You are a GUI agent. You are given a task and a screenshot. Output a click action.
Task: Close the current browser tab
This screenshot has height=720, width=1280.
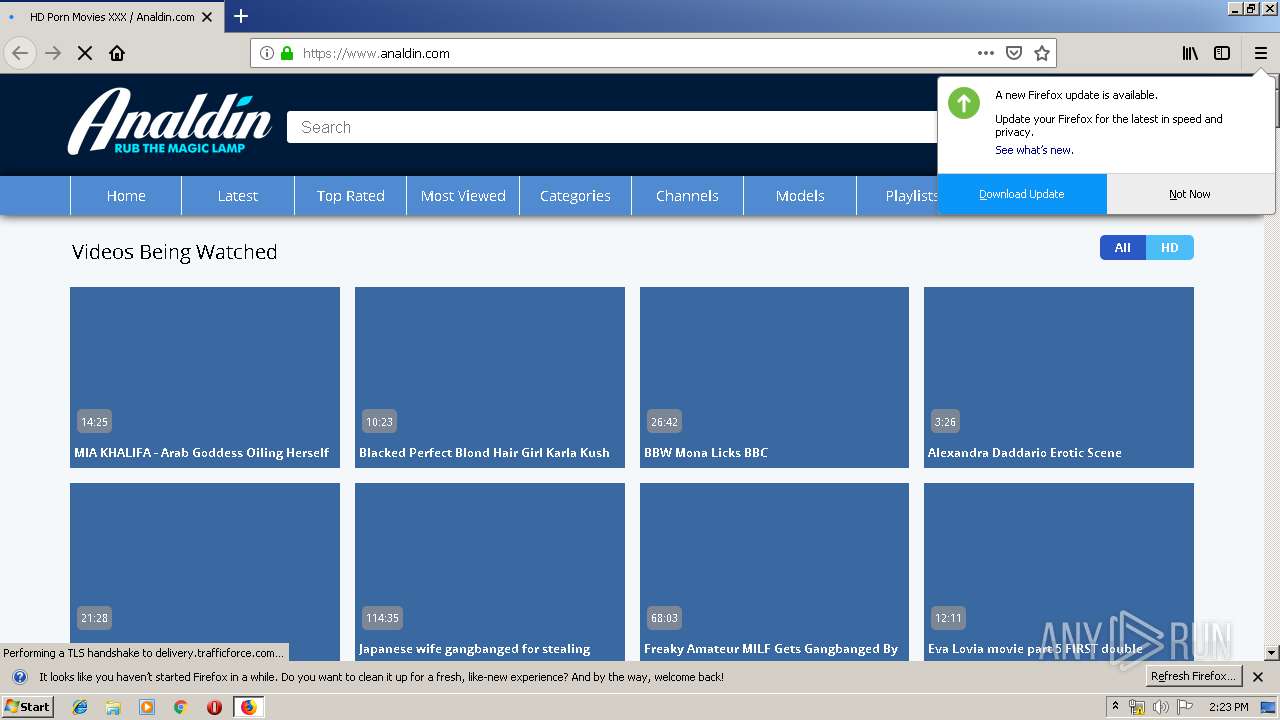pos(208,17)
